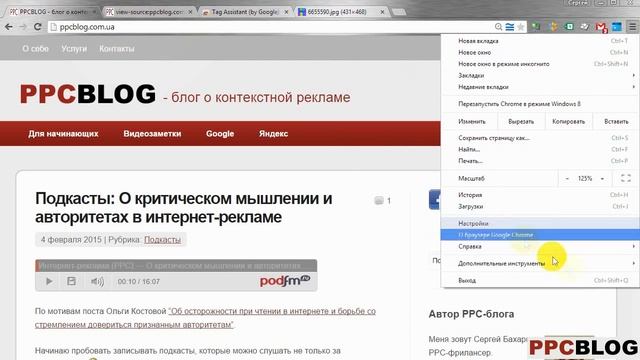Go back with the browser back arrow
The height and width of the screenshot is (360, 640).
(9, 27)
